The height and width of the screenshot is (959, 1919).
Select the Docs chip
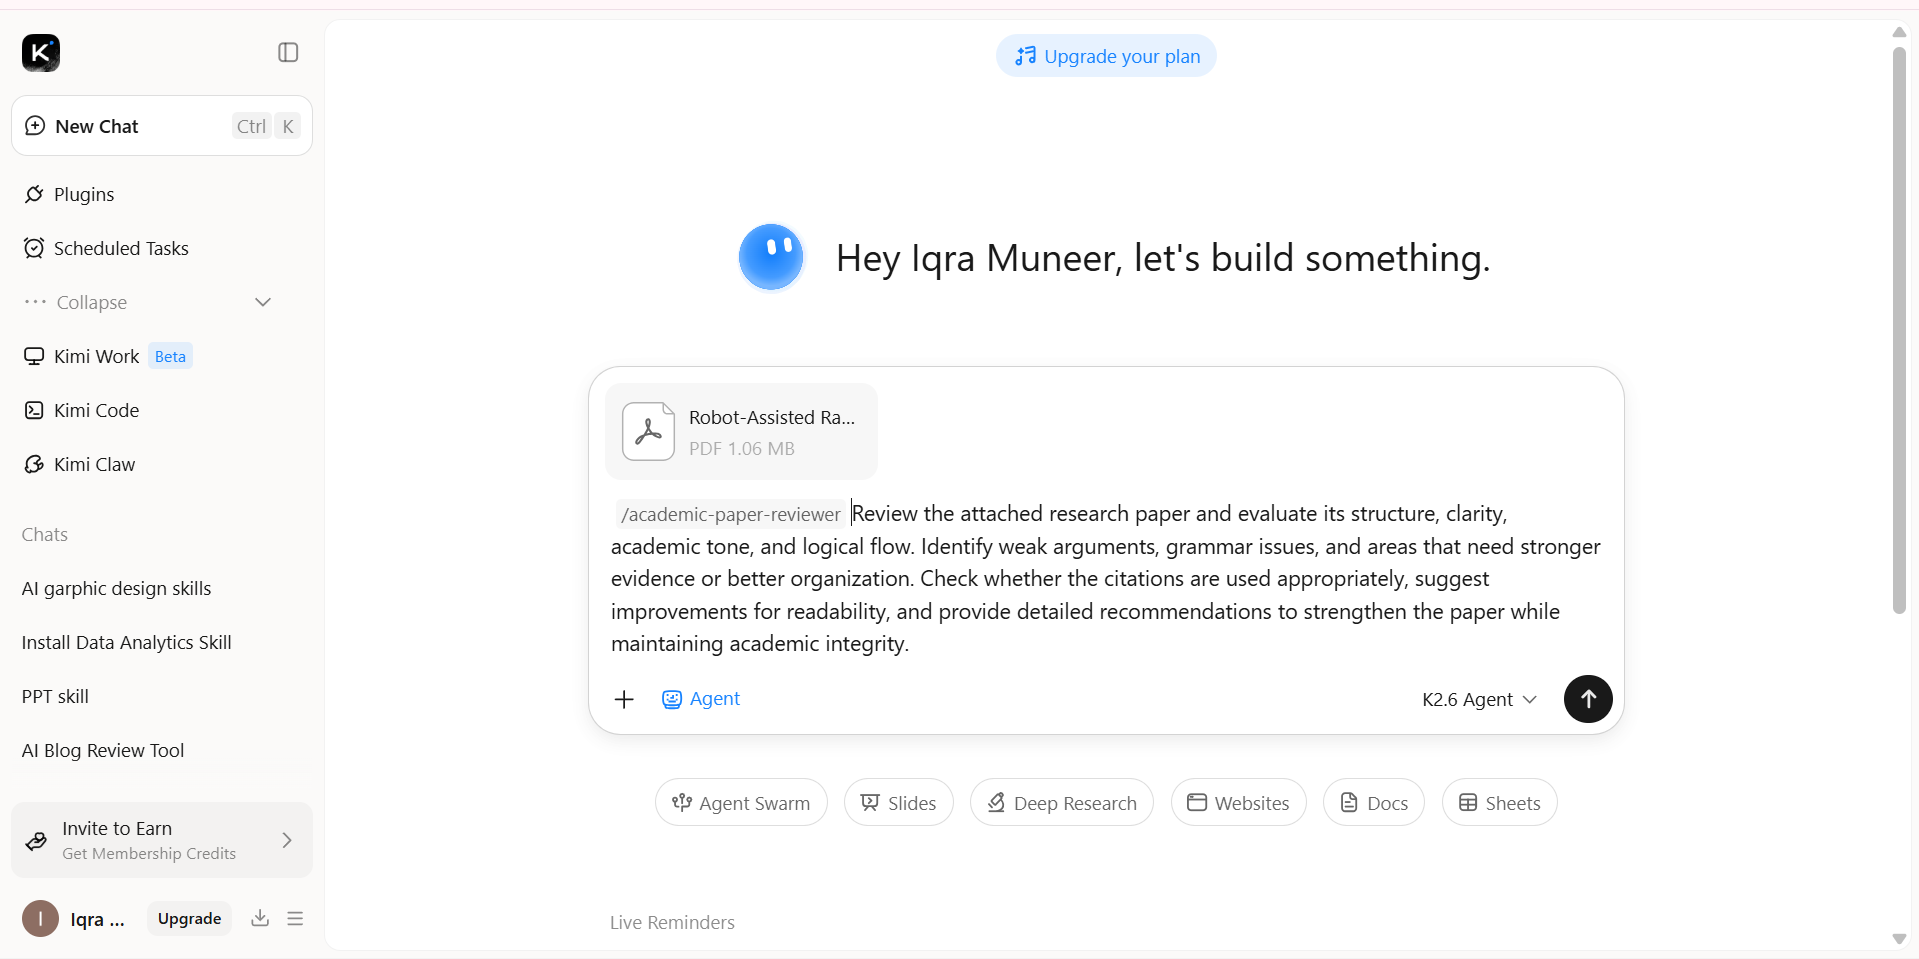(1374, 803)
